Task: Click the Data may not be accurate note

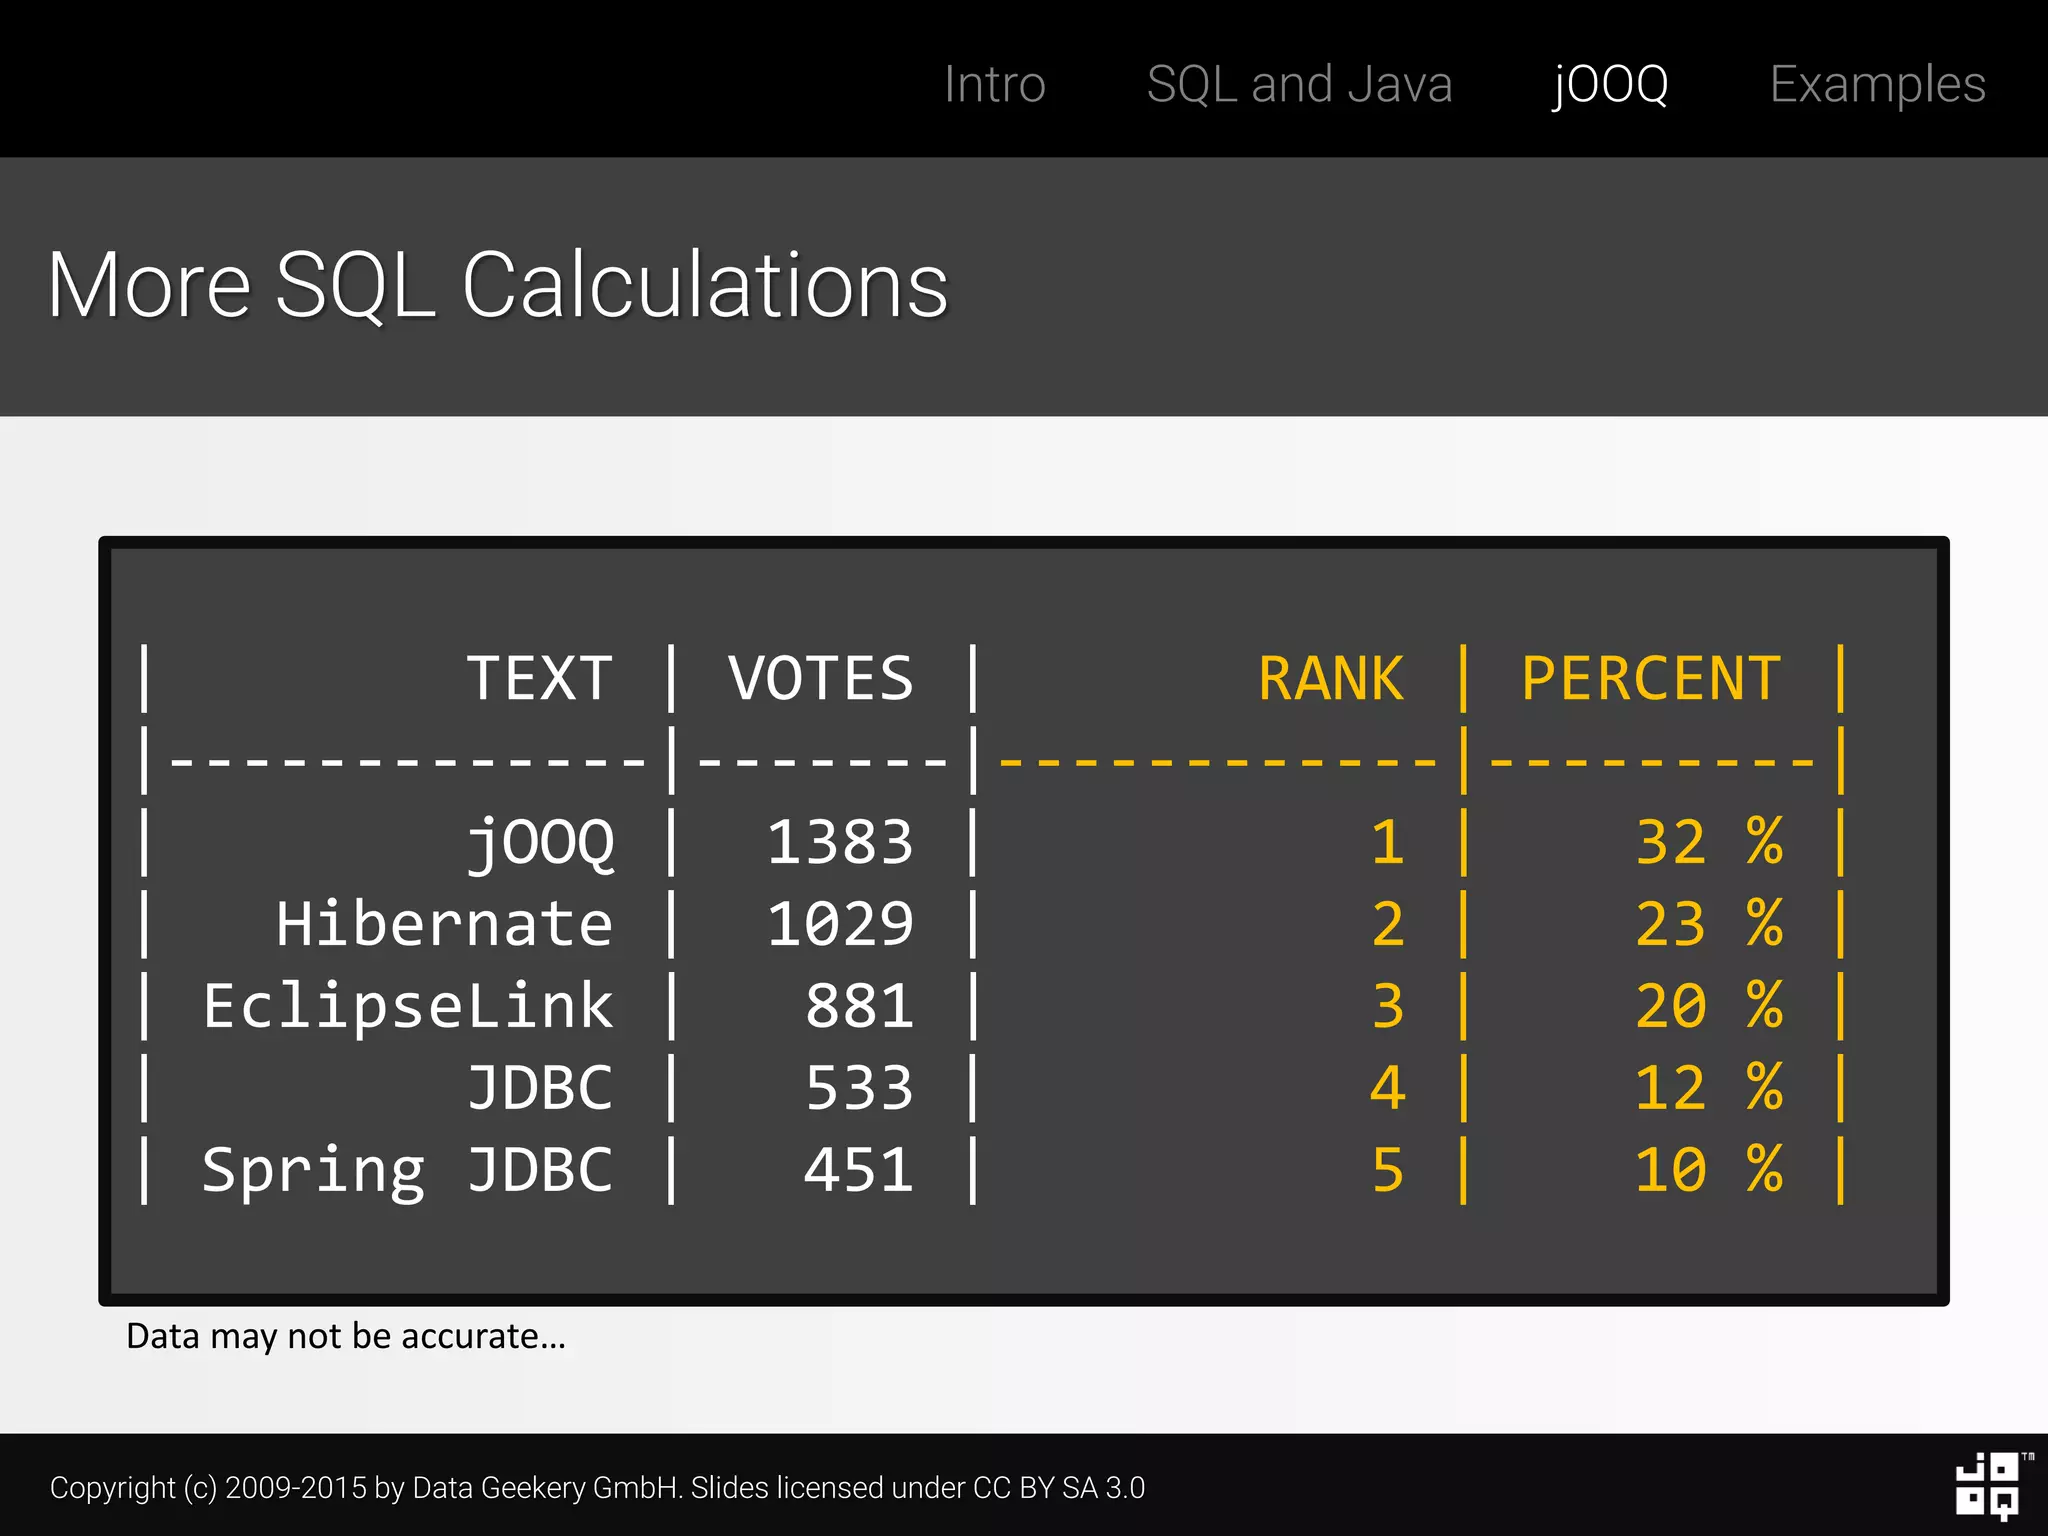Action: (346, 1337)
